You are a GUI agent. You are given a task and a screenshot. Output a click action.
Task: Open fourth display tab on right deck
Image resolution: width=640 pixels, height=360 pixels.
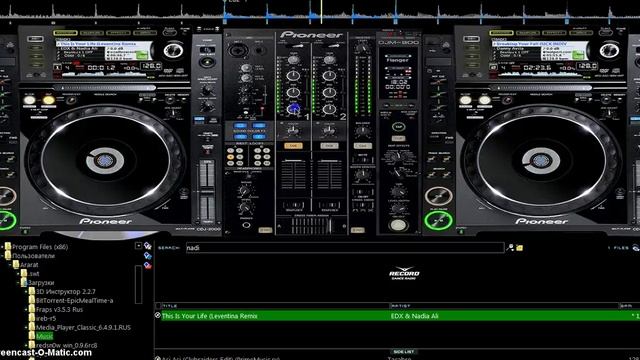(581, 33)
